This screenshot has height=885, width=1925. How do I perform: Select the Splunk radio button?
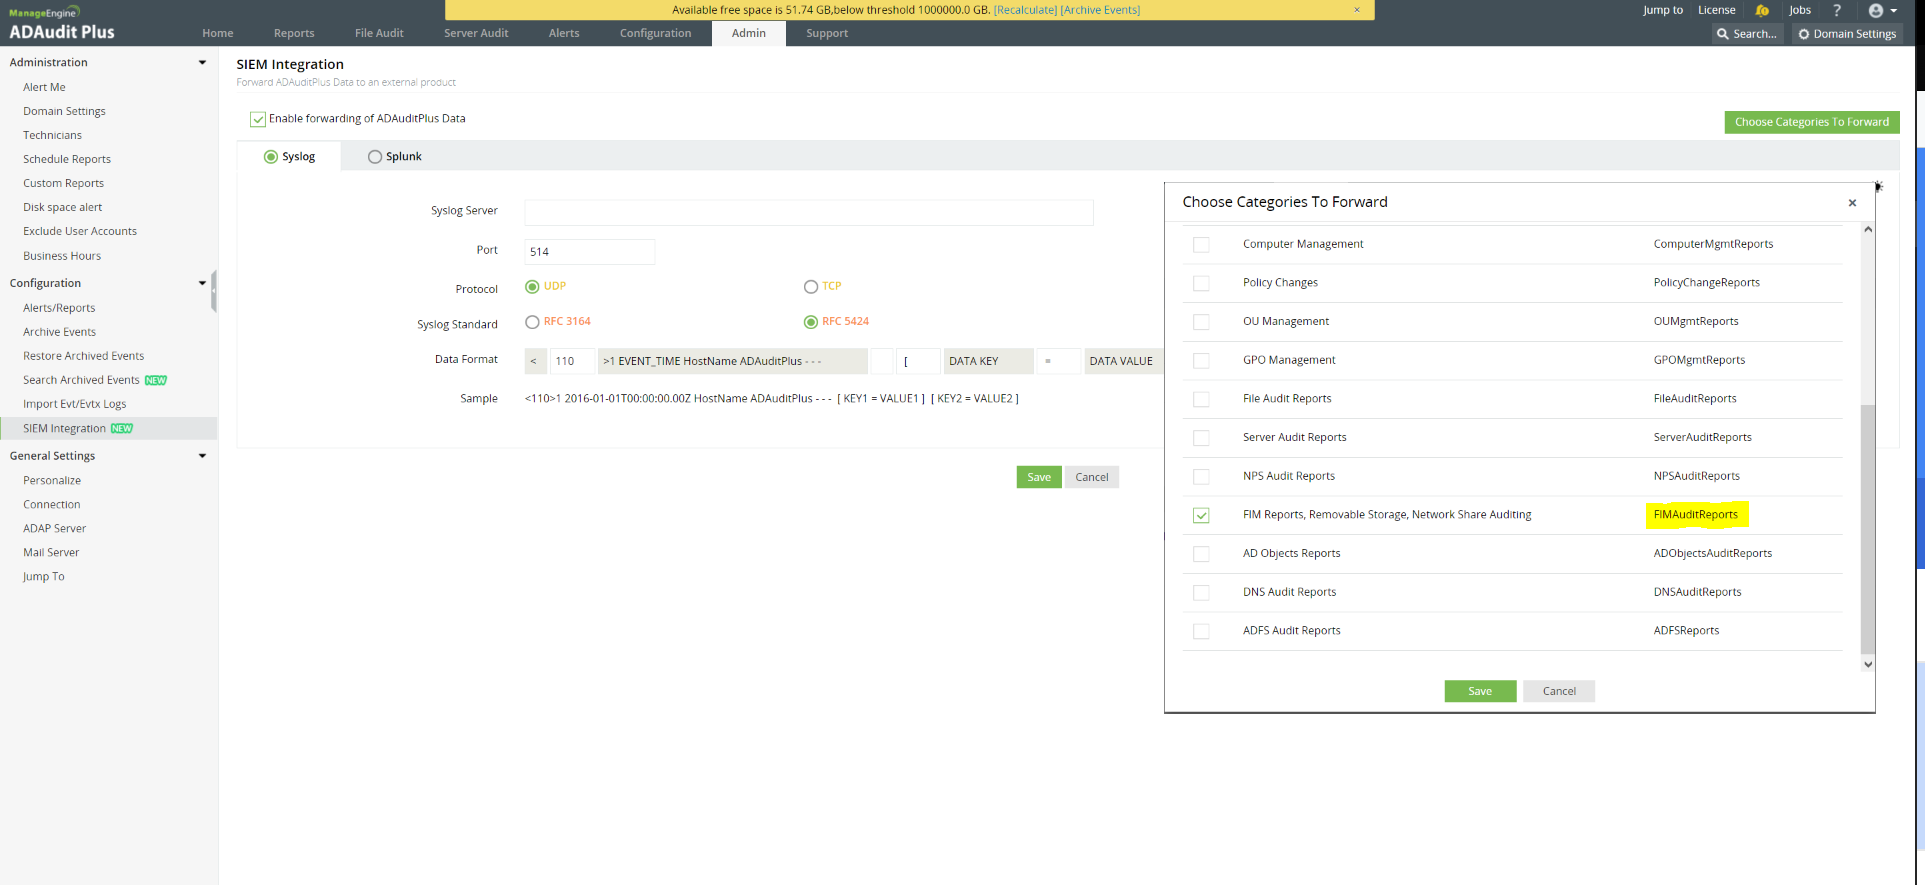tap(375, 157)
